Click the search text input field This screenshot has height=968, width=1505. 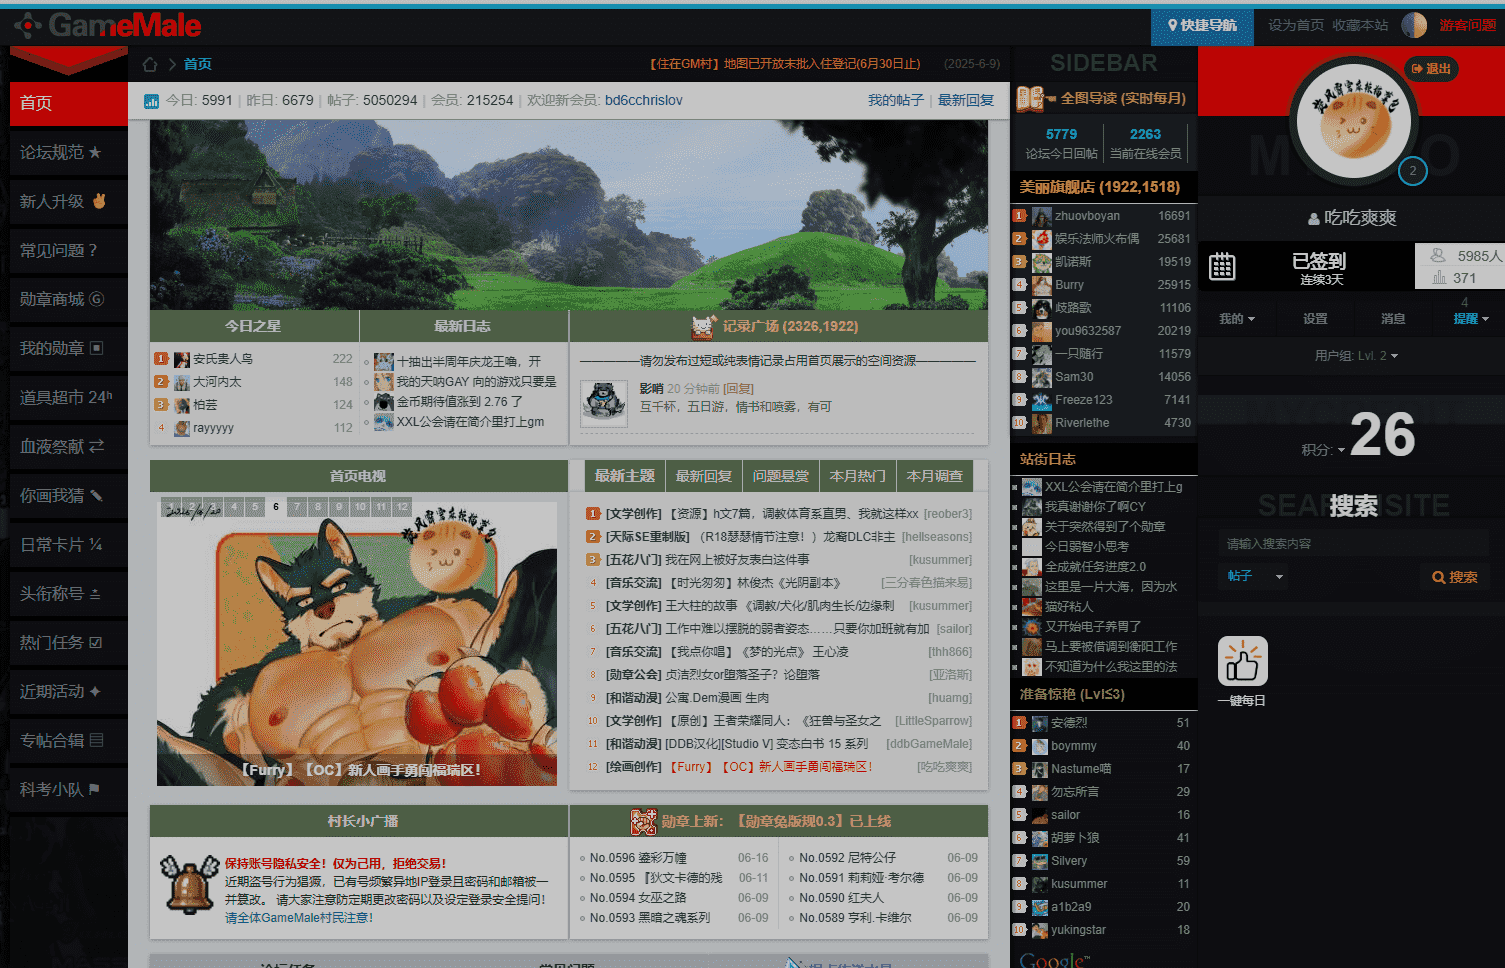(1354, 544)
